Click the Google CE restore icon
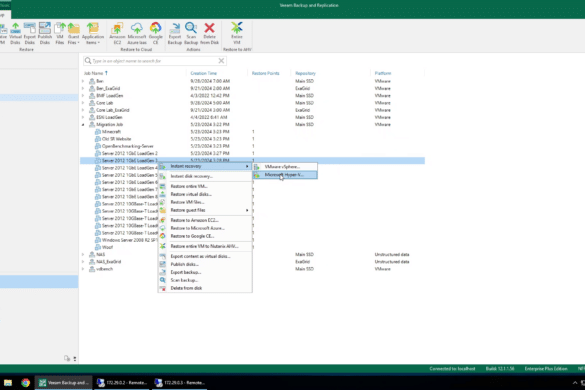 click(156, 33)
